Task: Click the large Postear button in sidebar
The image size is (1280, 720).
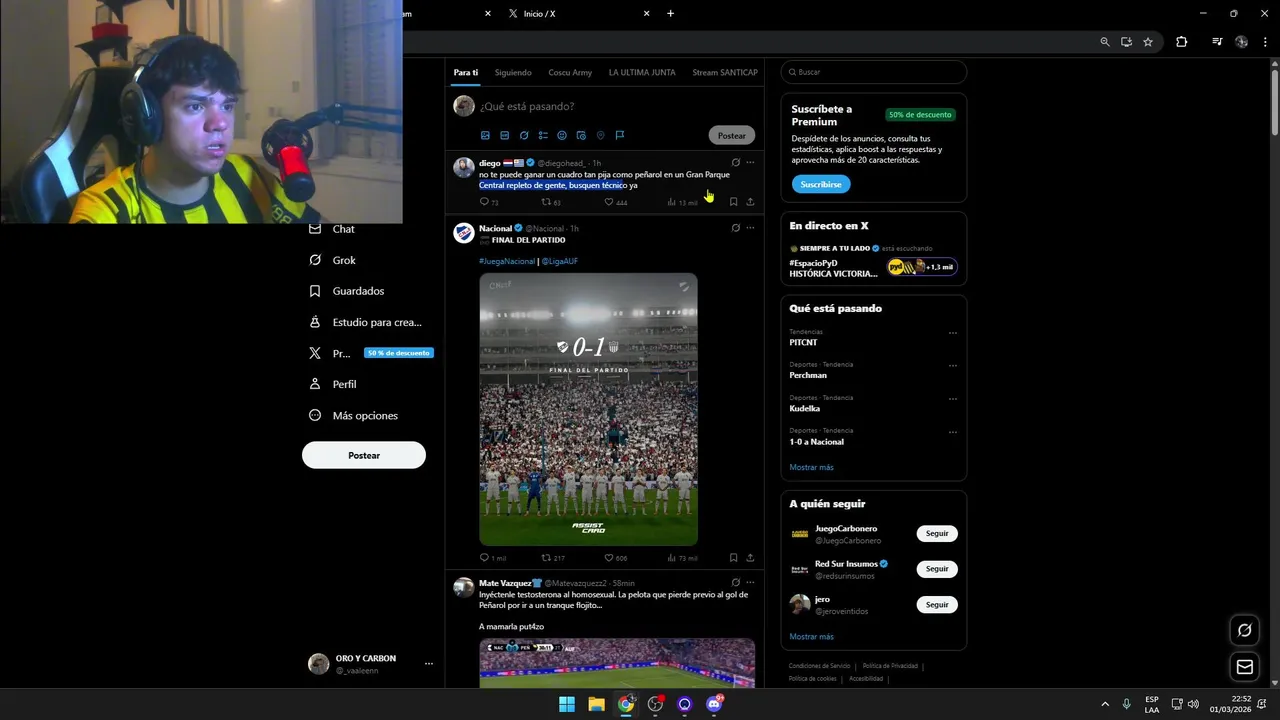Action: point(364,455)
